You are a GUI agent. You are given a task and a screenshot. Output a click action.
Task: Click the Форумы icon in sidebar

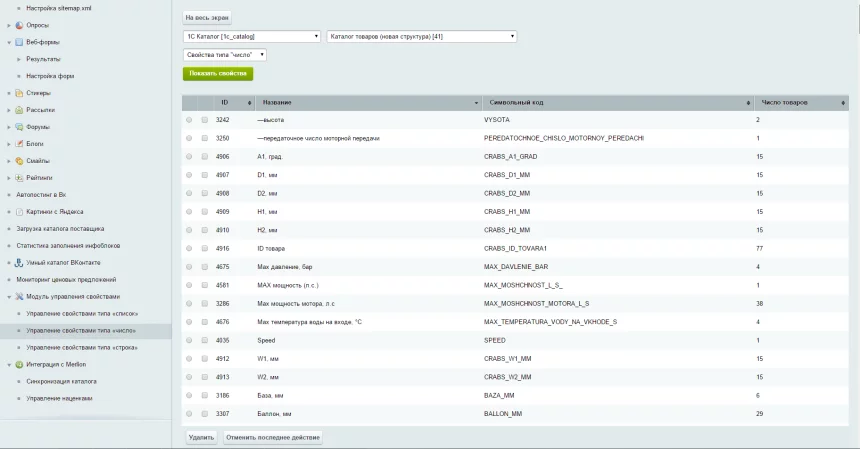(20, 127)
